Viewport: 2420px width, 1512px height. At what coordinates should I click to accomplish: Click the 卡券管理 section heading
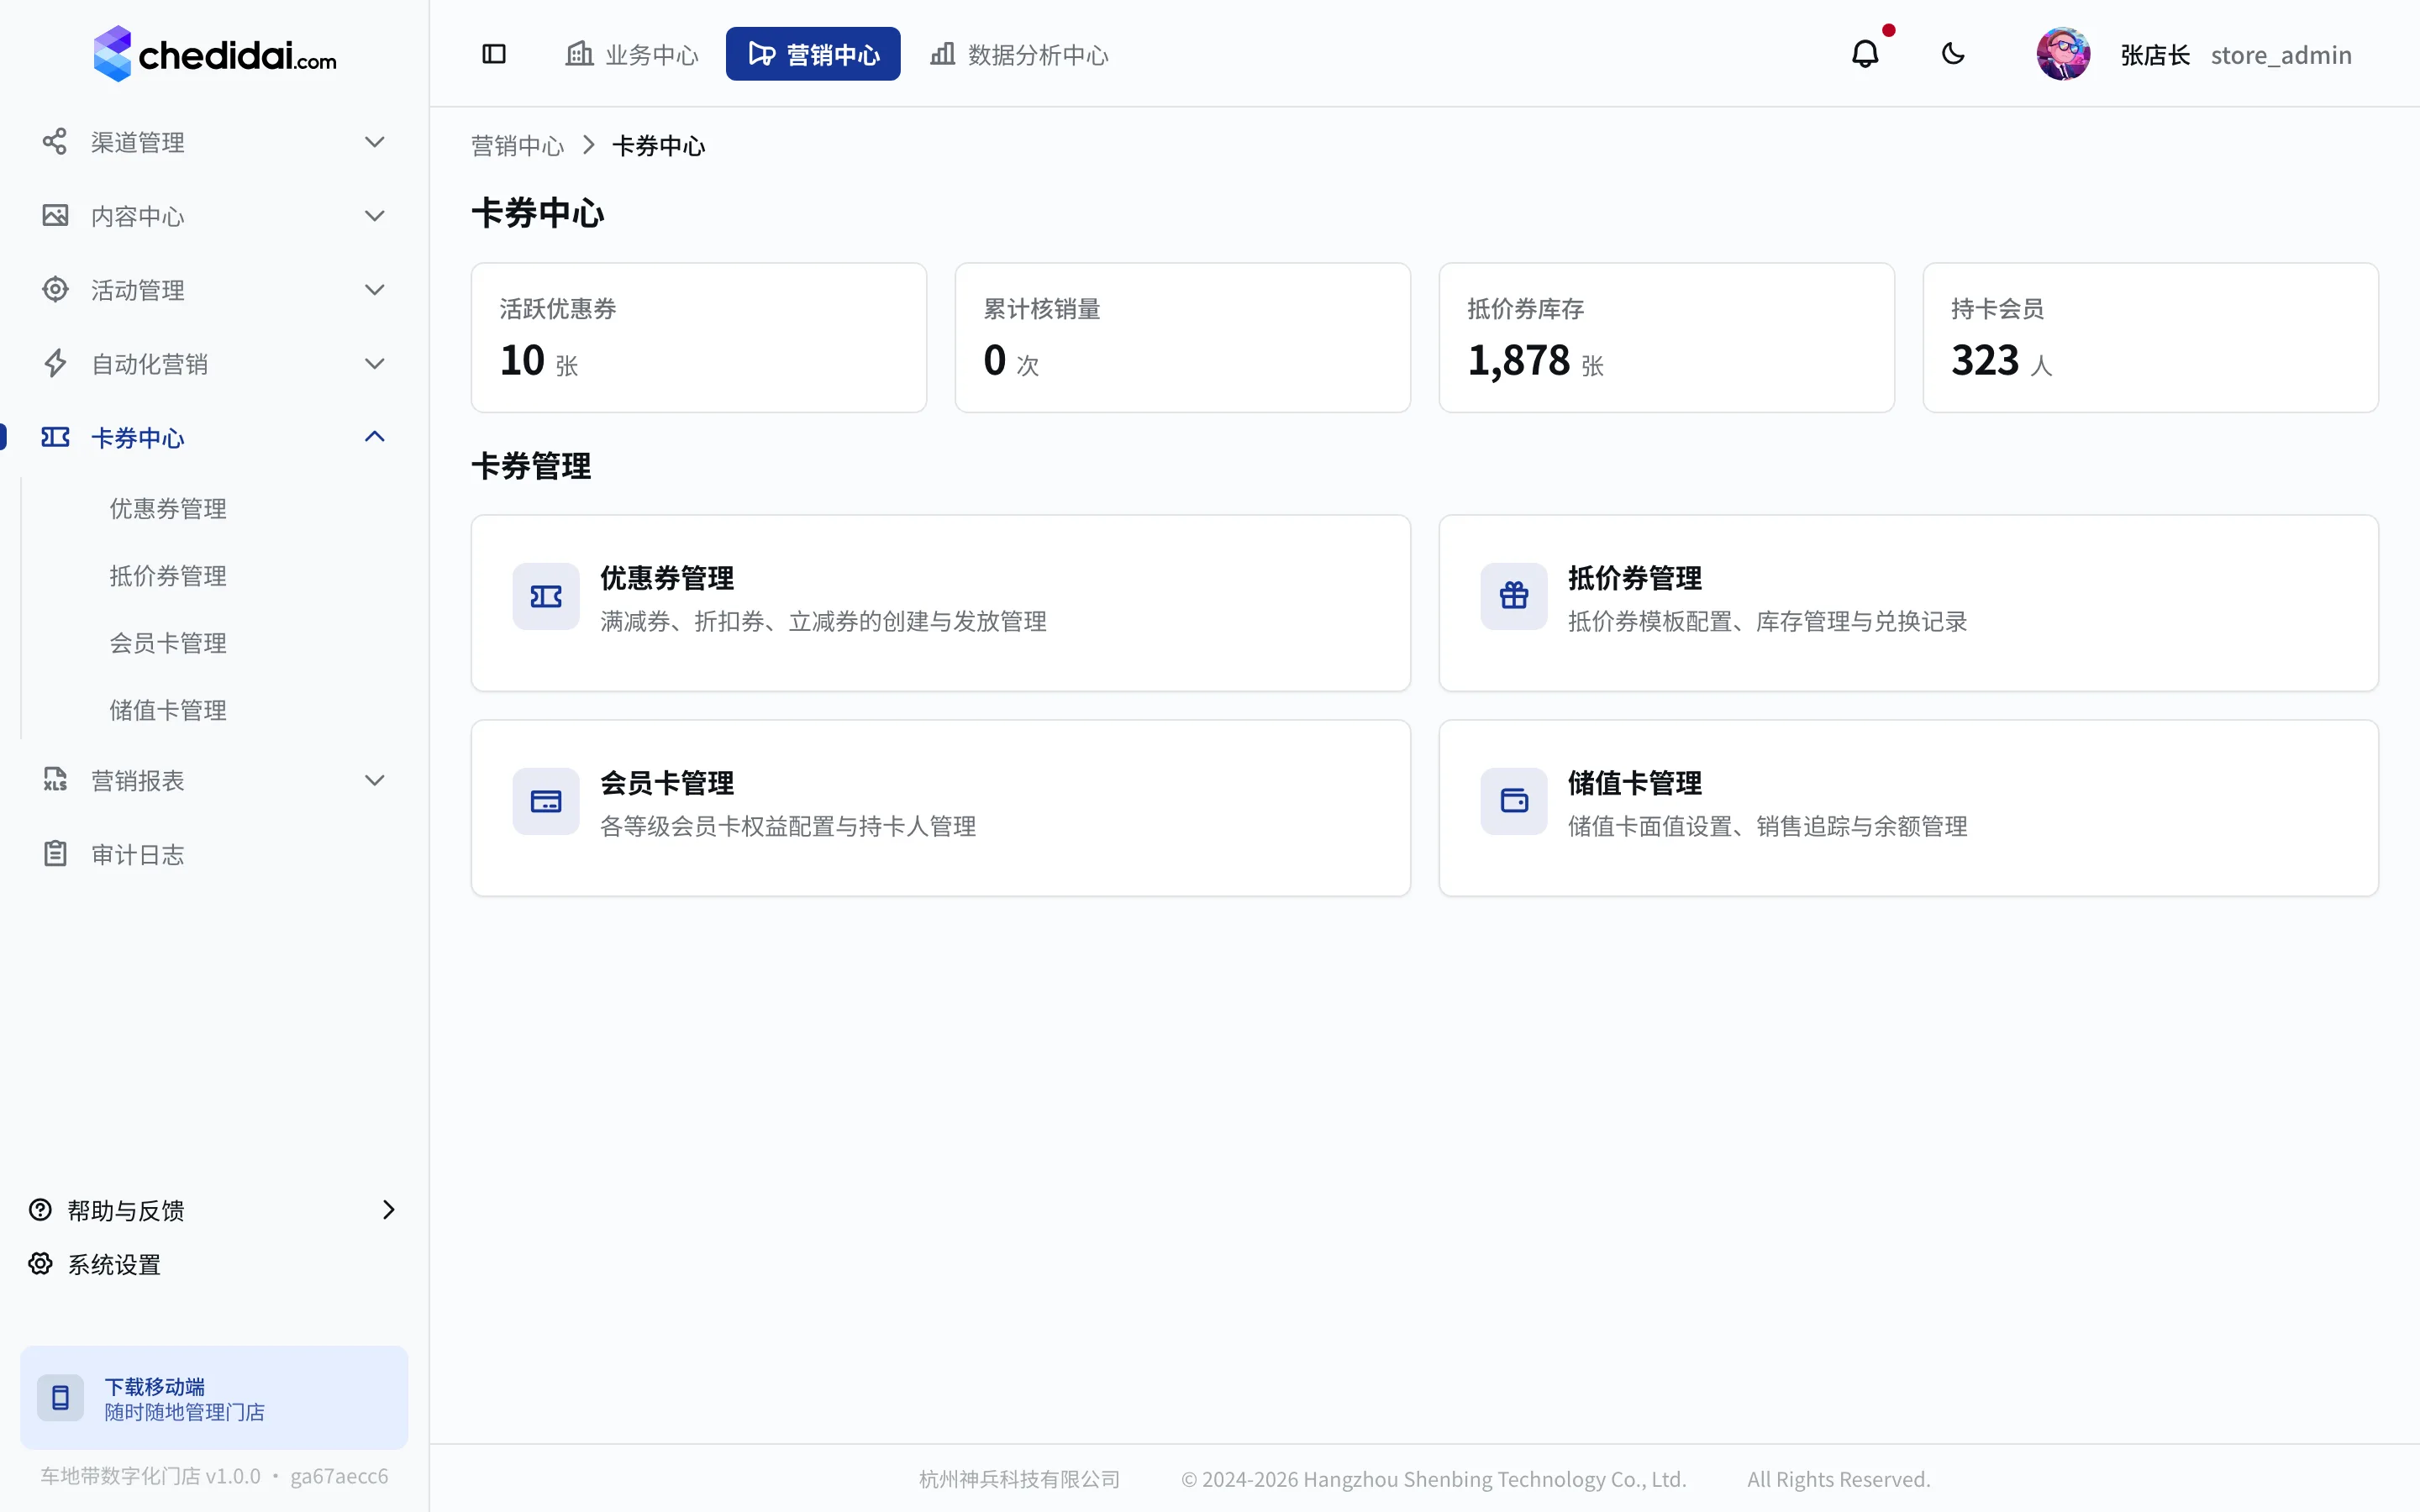531,466
